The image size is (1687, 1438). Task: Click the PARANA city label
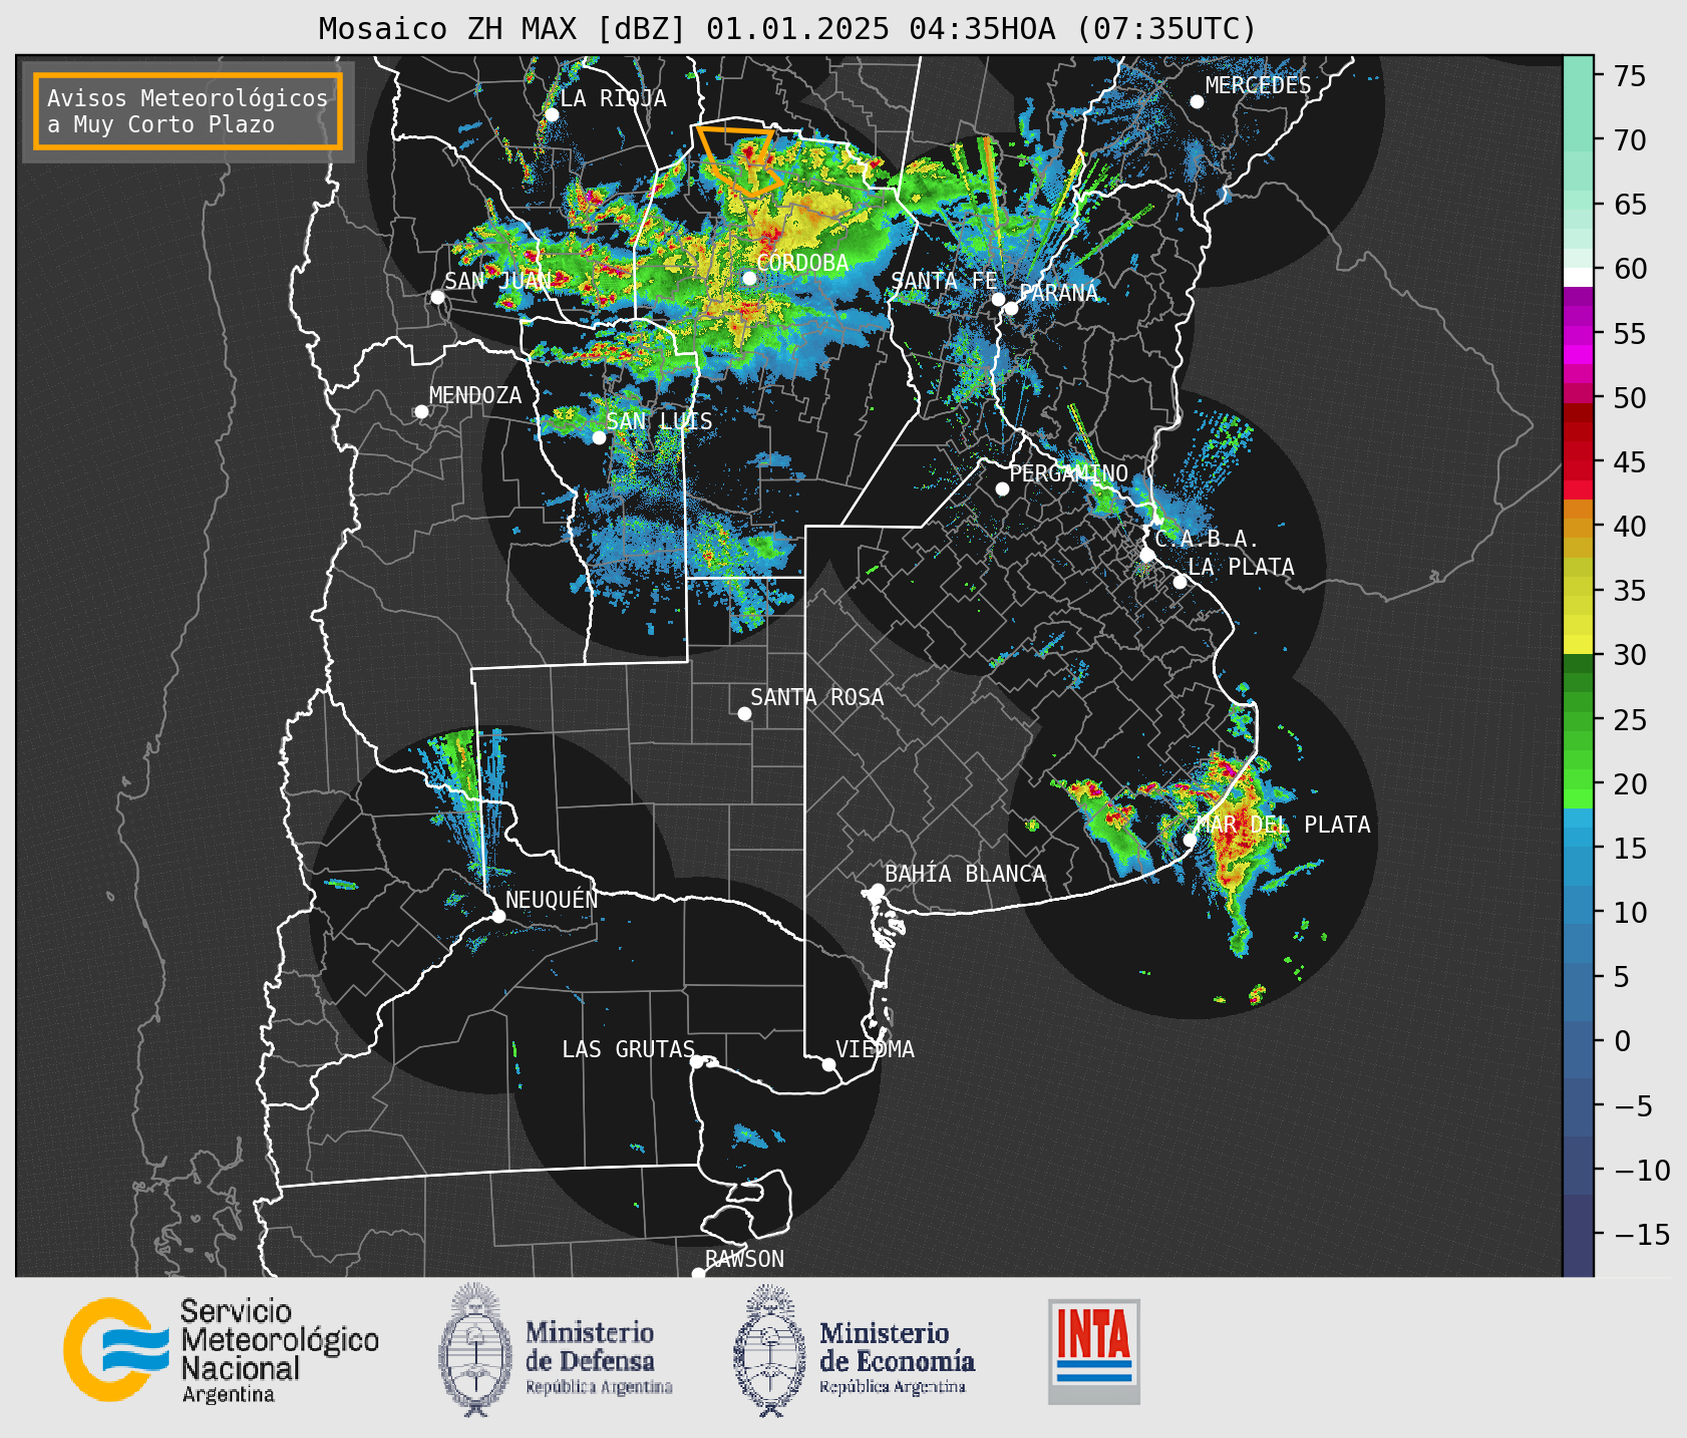1058,292
